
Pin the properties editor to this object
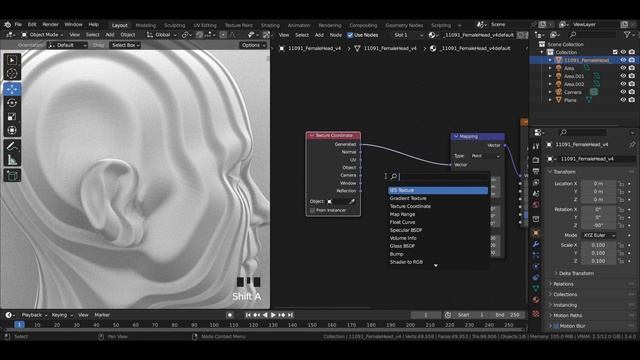coord(632,144)
